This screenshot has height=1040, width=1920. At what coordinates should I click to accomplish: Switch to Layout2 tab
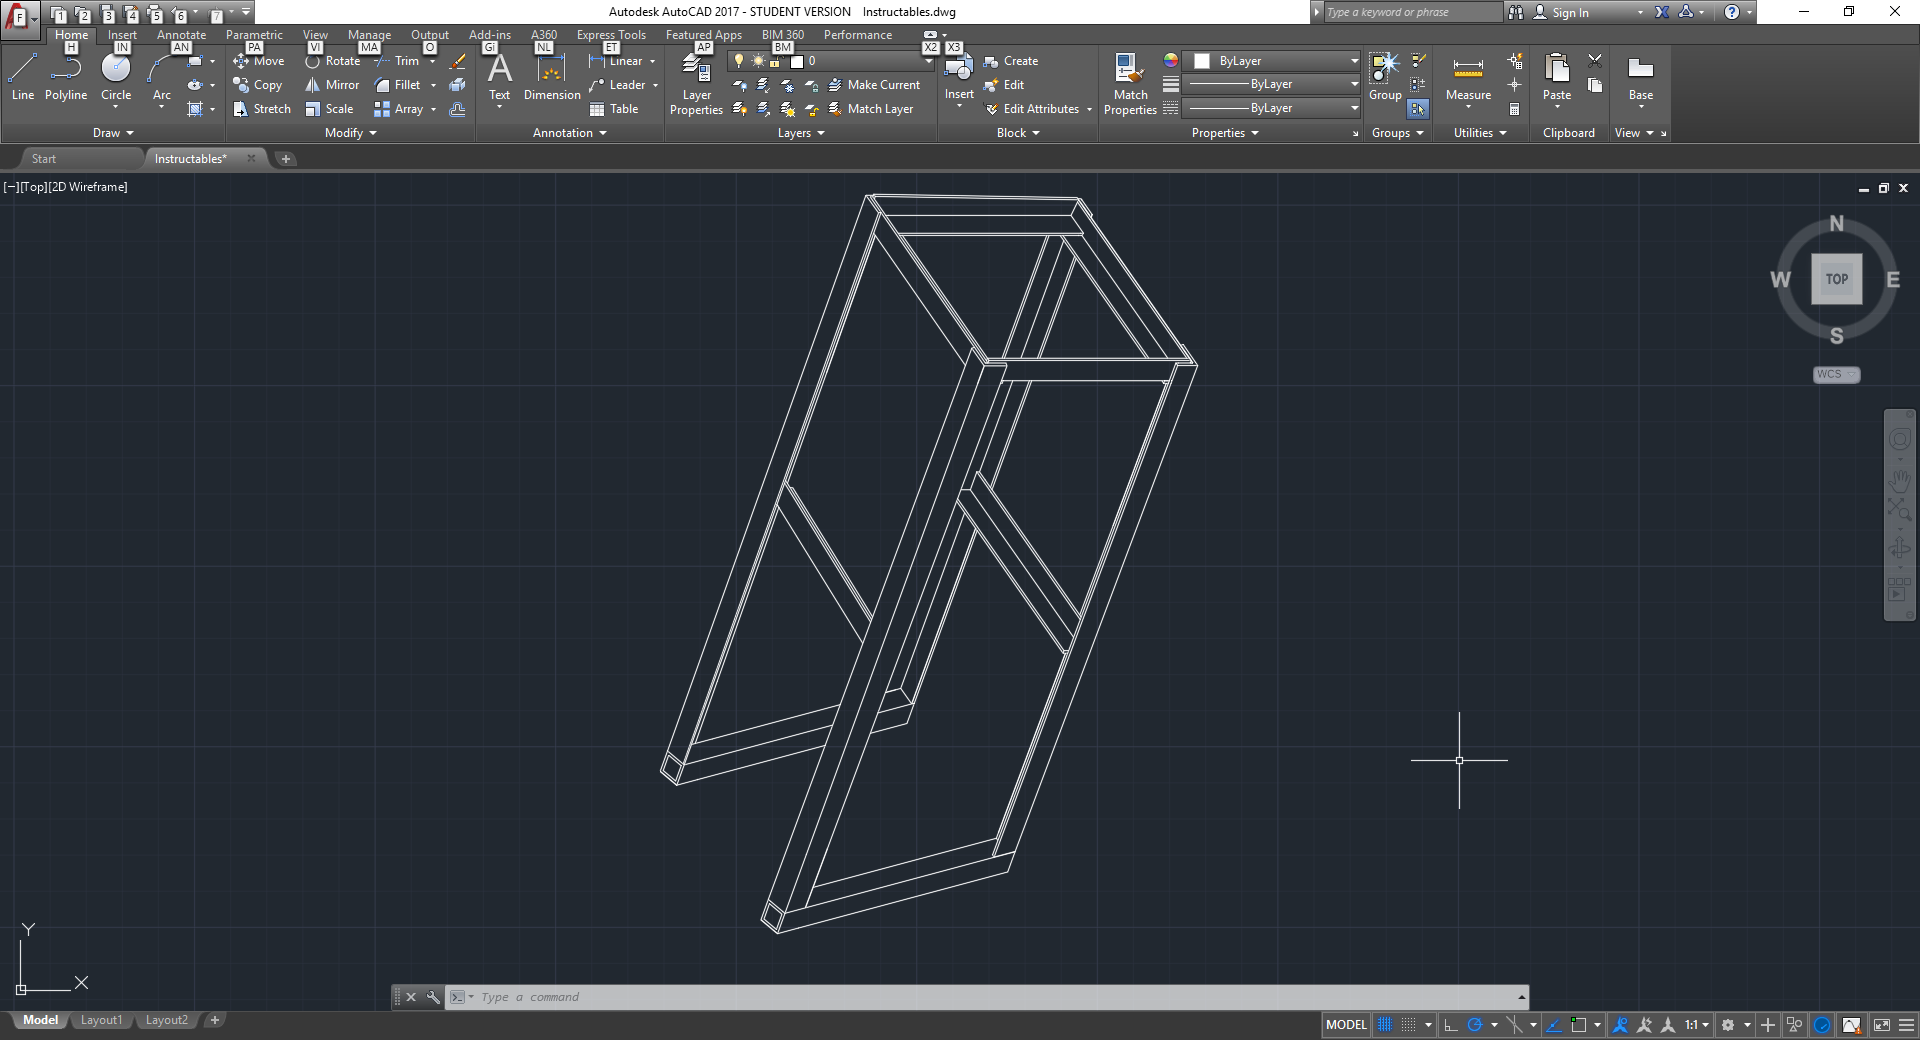(x=166, y=1020)
